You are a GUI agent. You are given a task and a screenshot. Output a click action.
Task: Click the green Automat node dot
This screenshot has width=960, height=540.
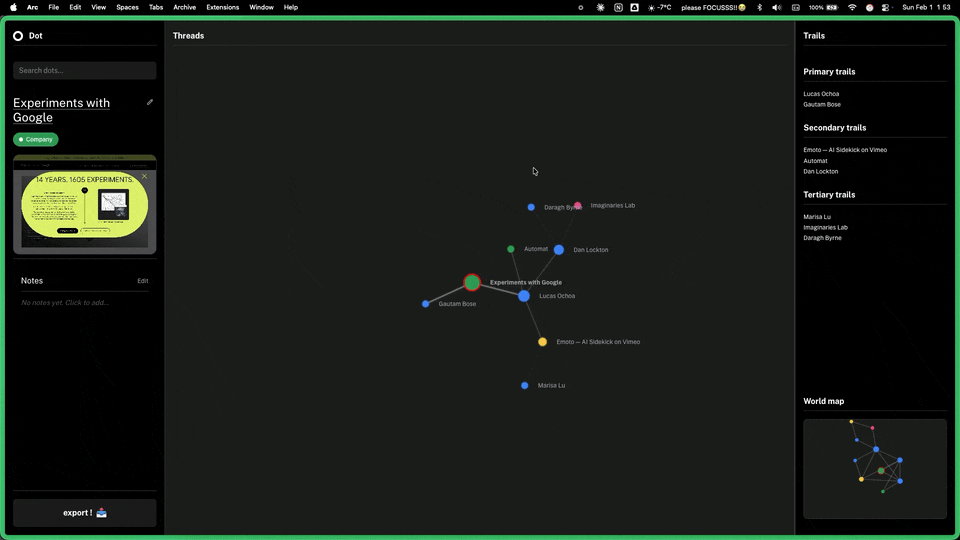point(511,249)
